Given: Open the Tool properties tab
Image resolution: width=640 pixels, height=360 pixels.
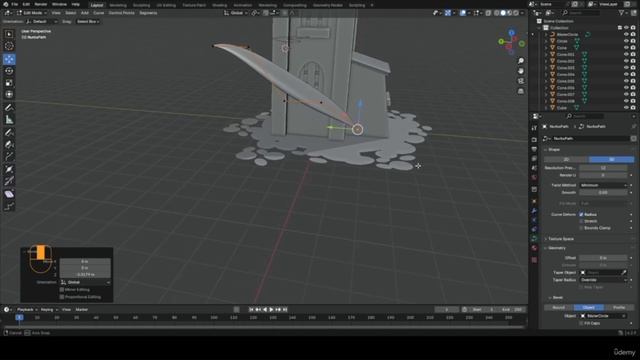Looking at the screenshot, I should [x=534, y=128].
